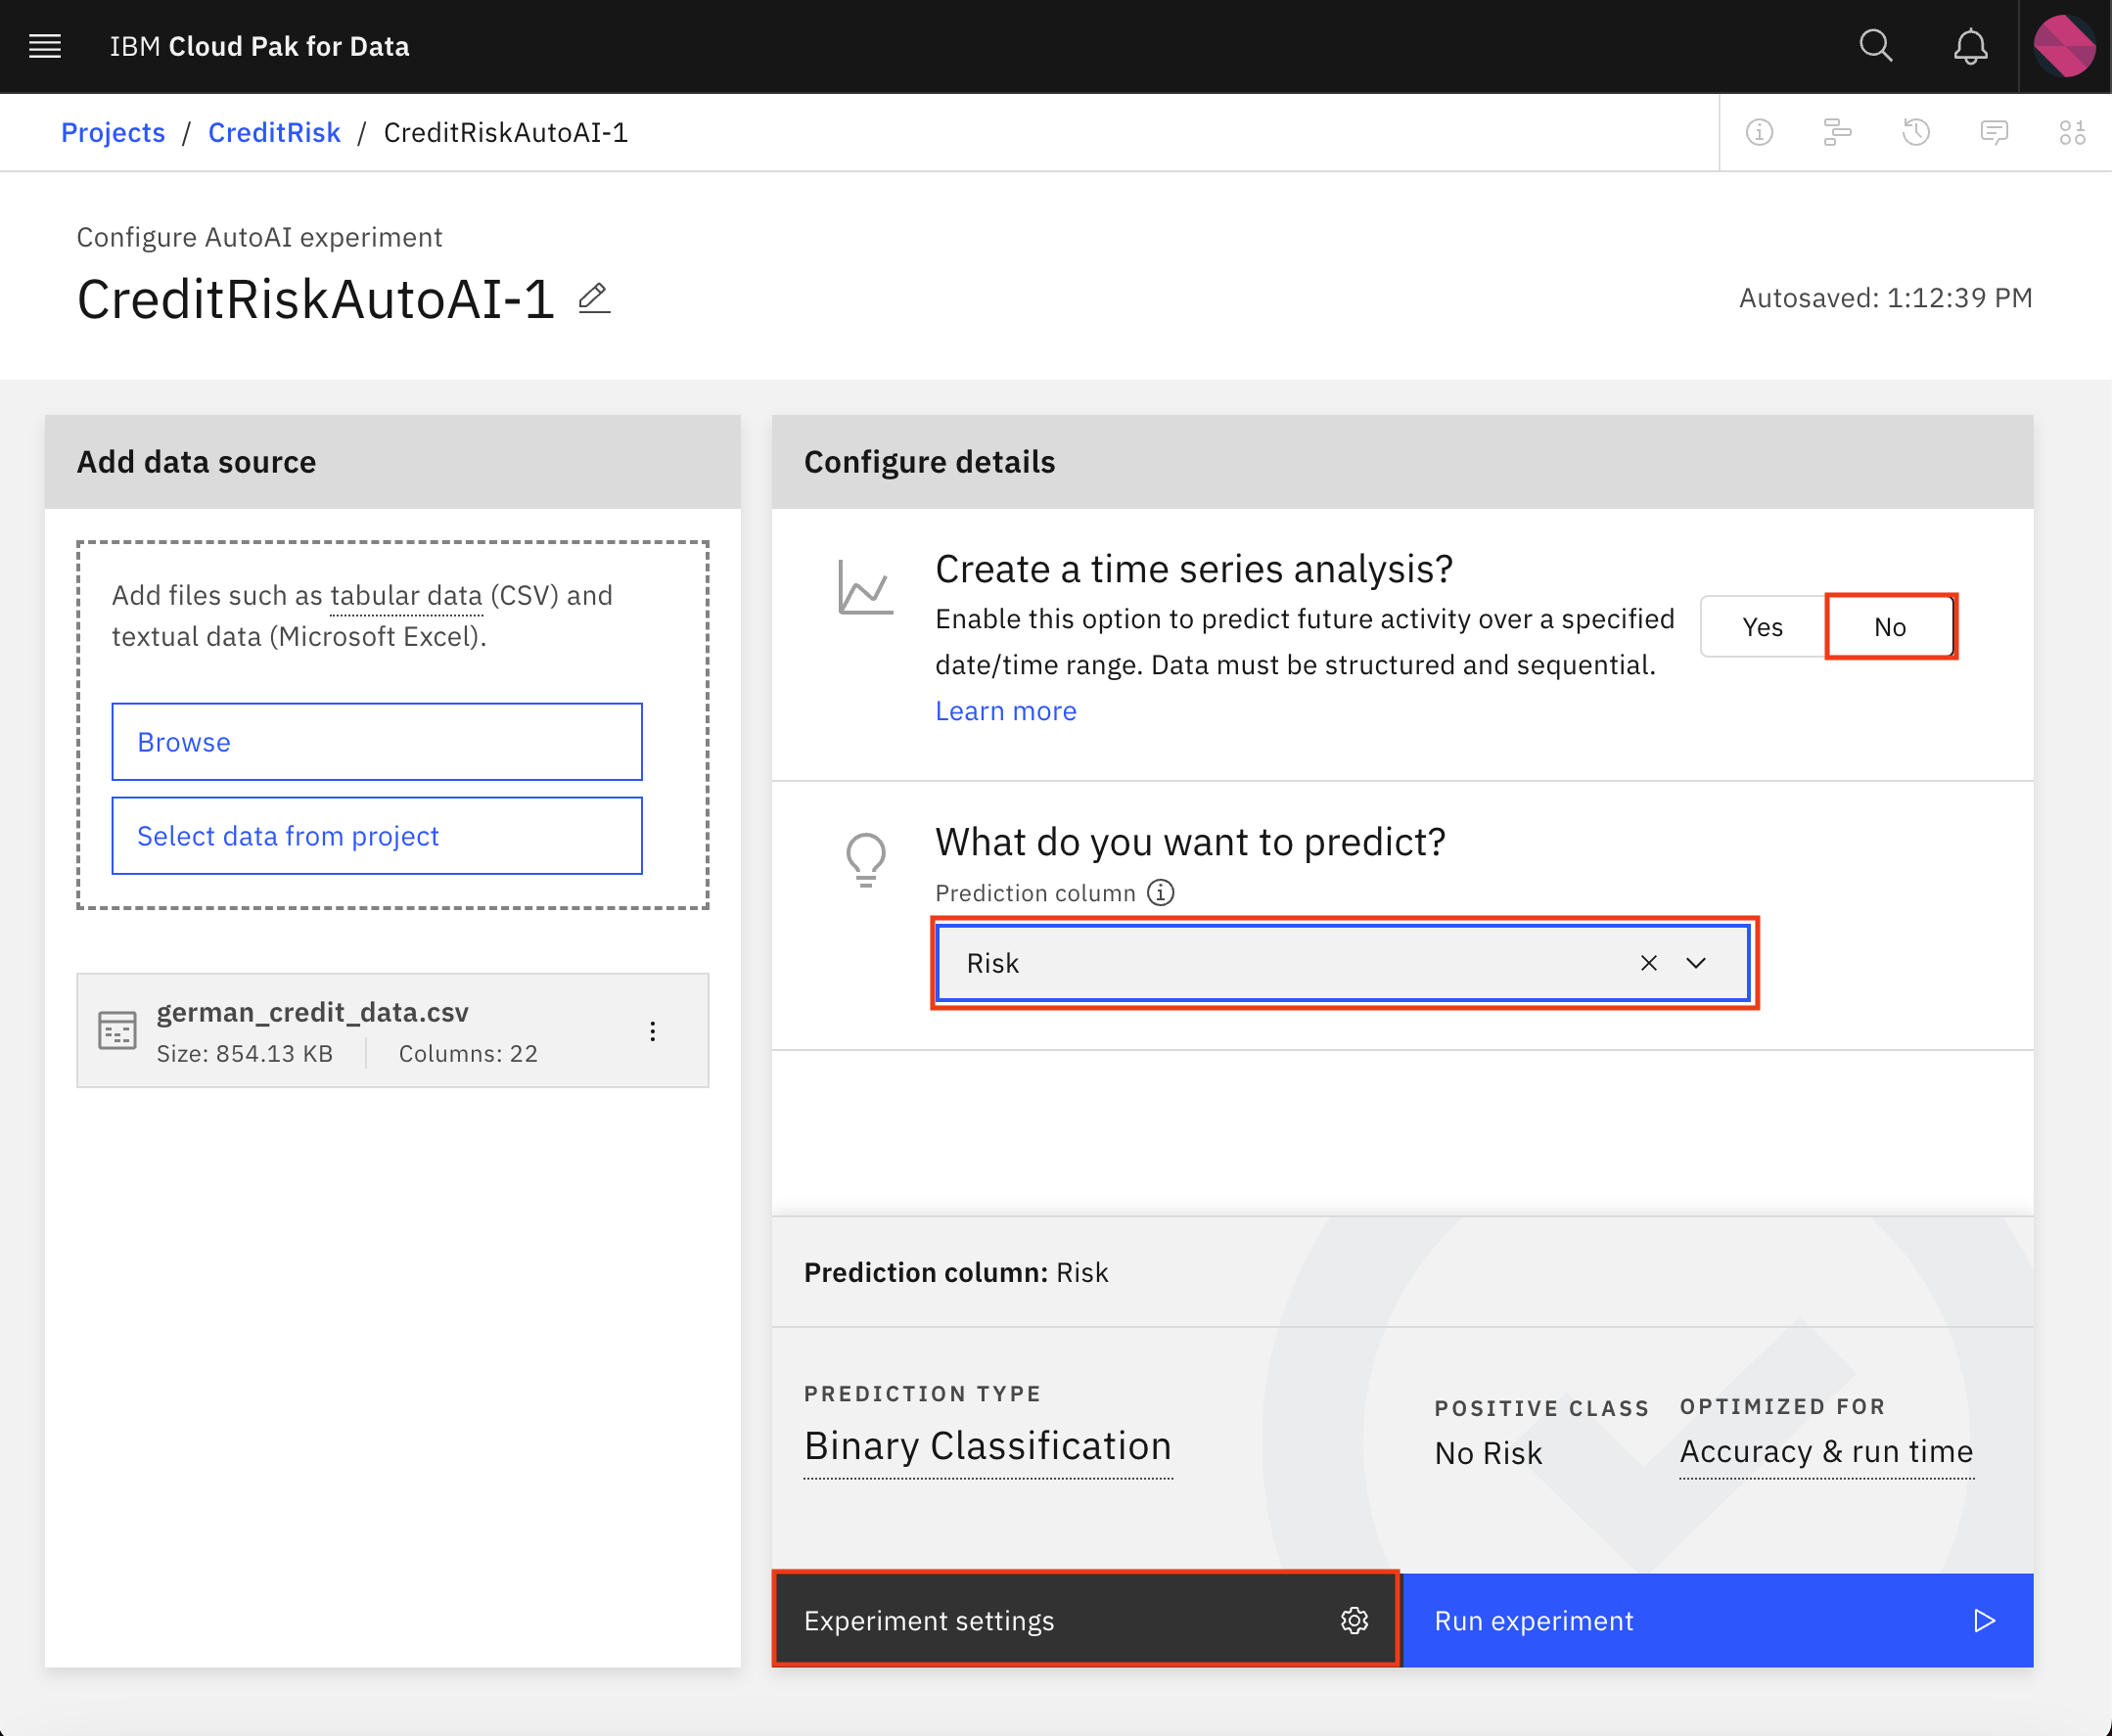Click the Learn more link for time series
Screen dimensions: 2112x1736
coord(1007,710)
